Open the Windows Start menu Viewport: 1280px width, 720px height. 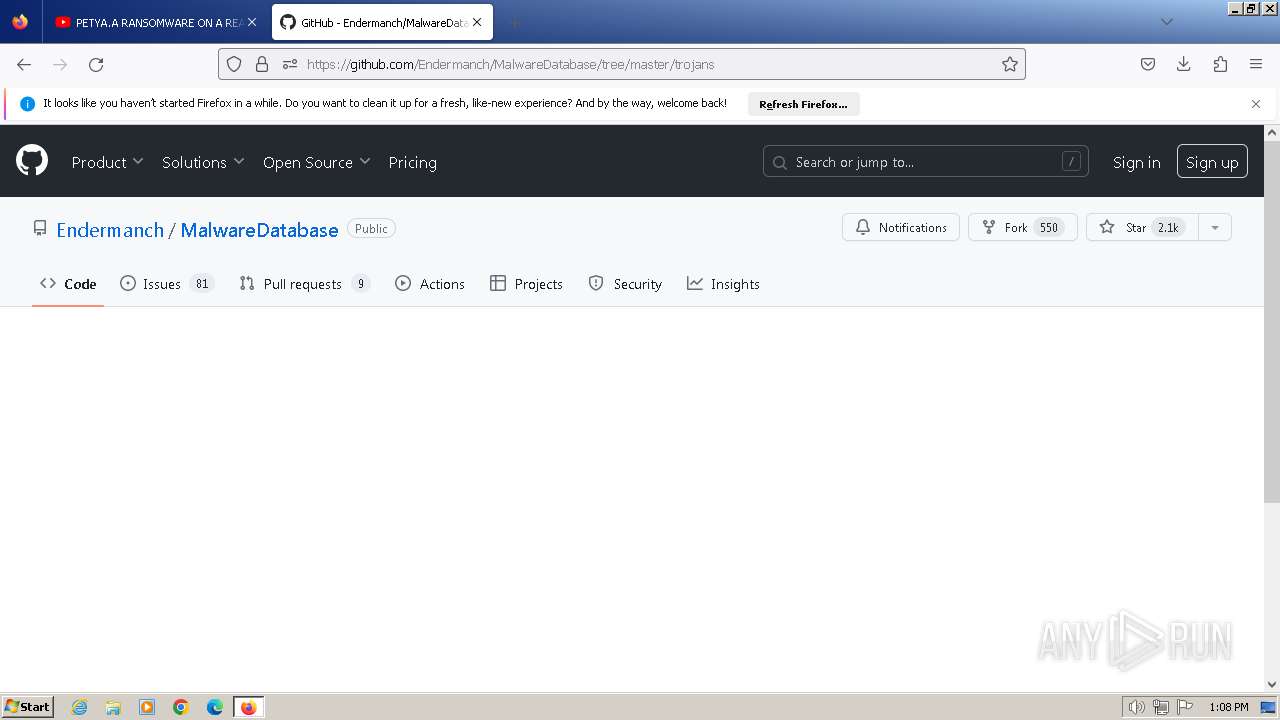tap(28, 706)
